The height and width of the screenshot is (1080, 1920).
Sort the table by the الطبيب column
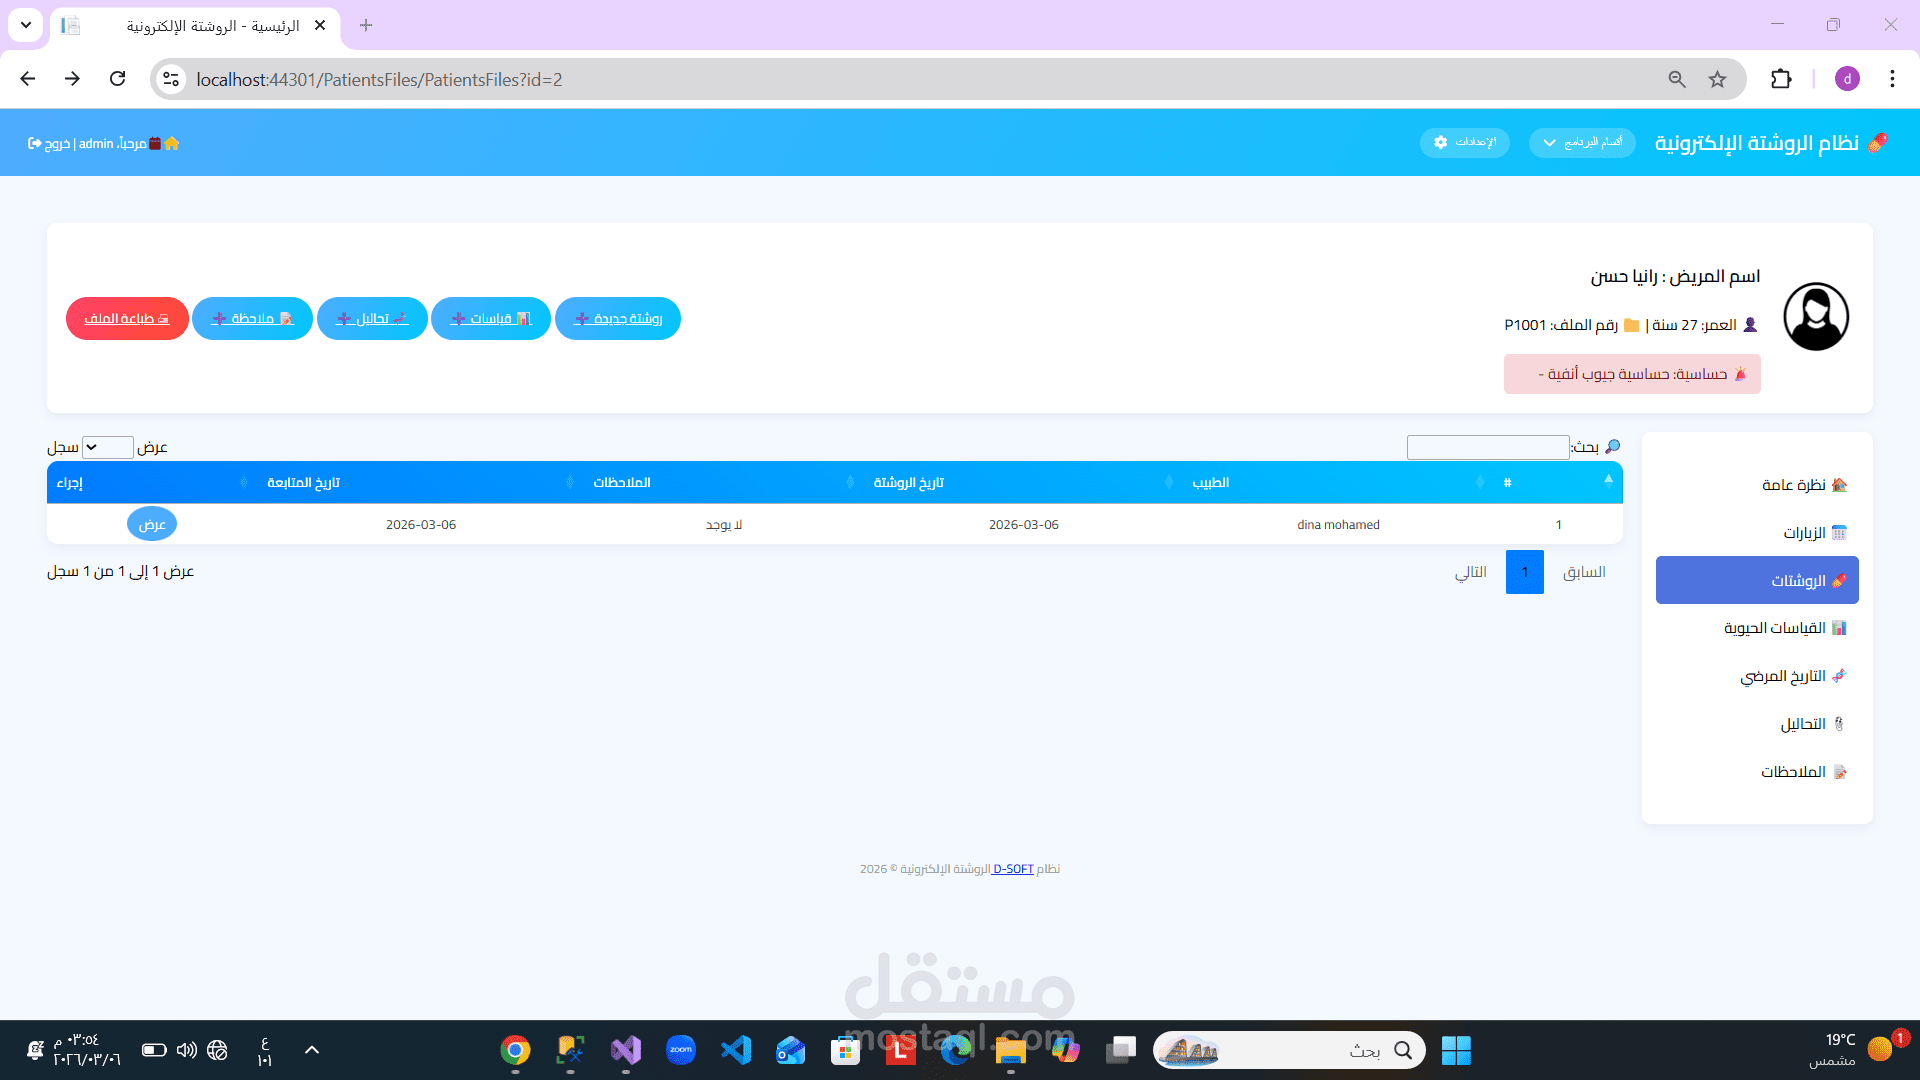click(x=1210, y=482)
